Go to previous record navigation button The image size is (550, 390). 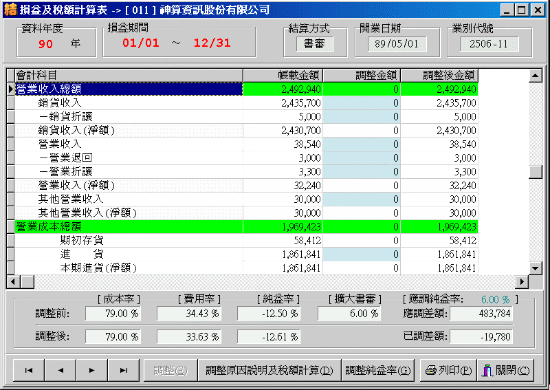(x=60, y=370)
